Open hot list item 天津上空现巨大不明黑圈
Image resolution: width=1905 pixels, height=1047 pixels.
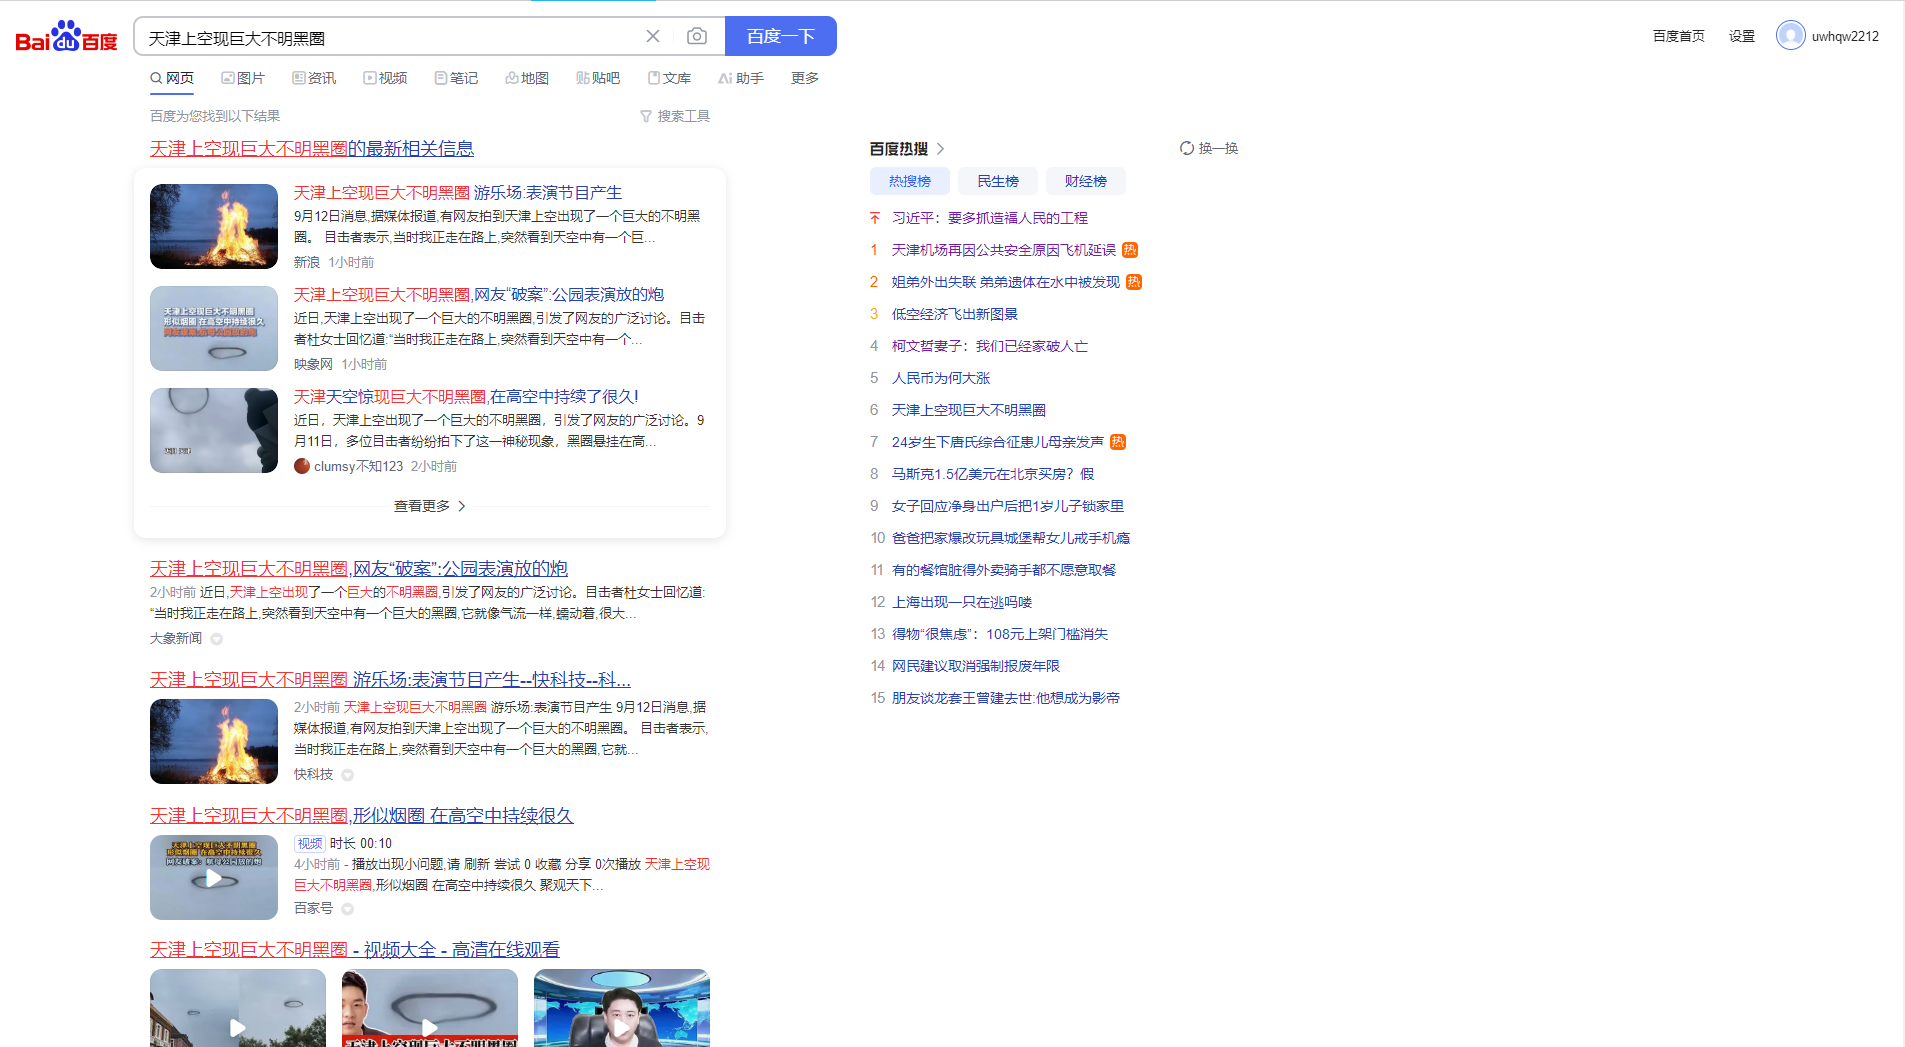pyautogui.click(x=969, y=410)
